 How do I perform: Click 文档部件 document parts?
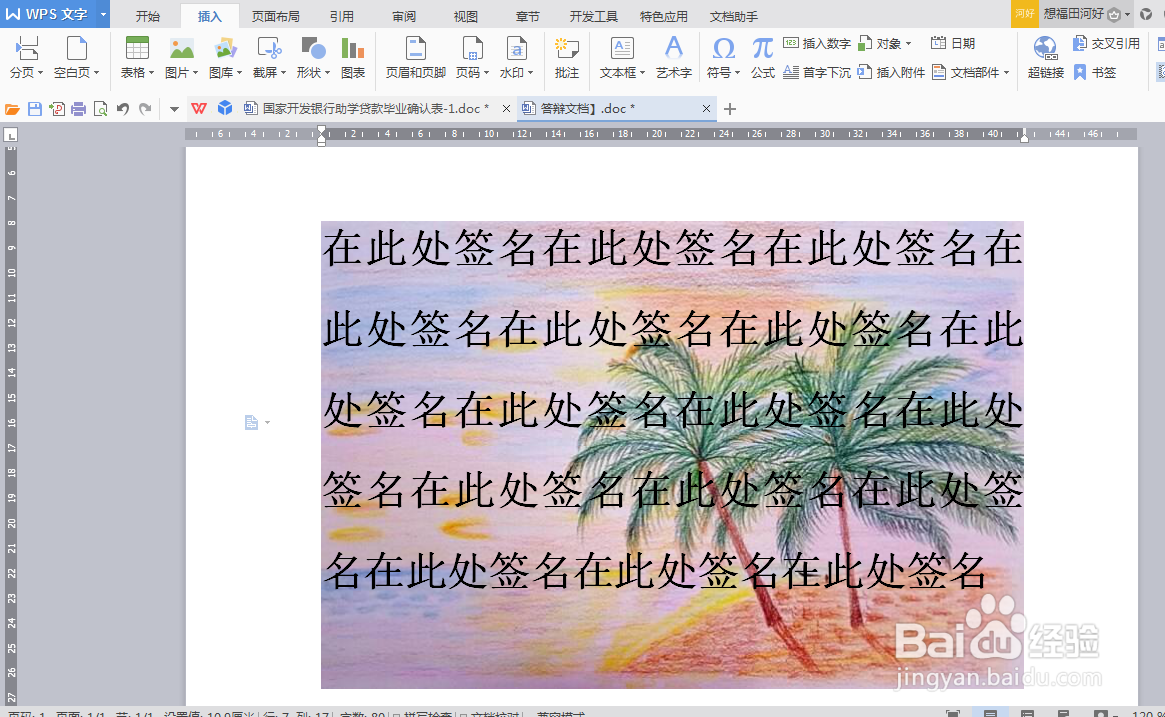click(x=970, y=72)
